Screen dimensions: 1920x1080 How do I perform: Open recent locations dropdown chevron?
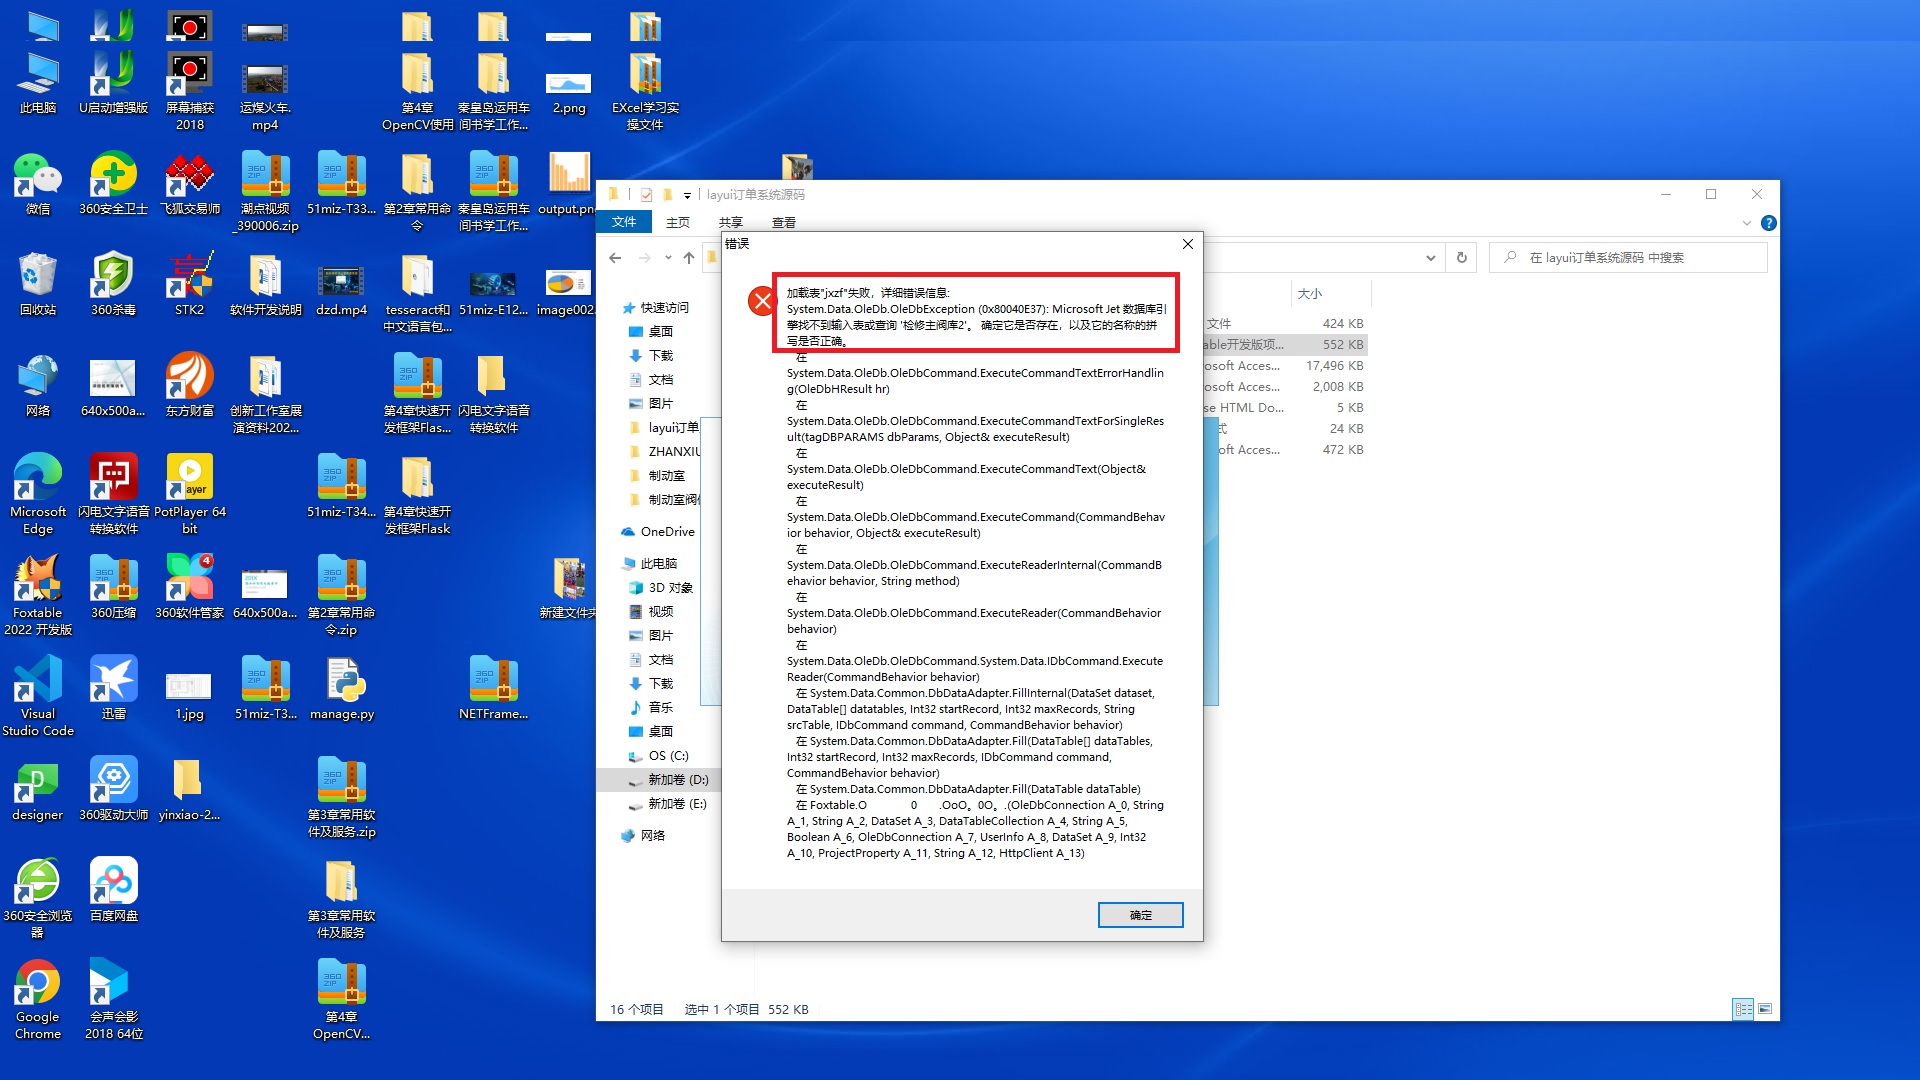pyautogui.click(x=668, y=258)
